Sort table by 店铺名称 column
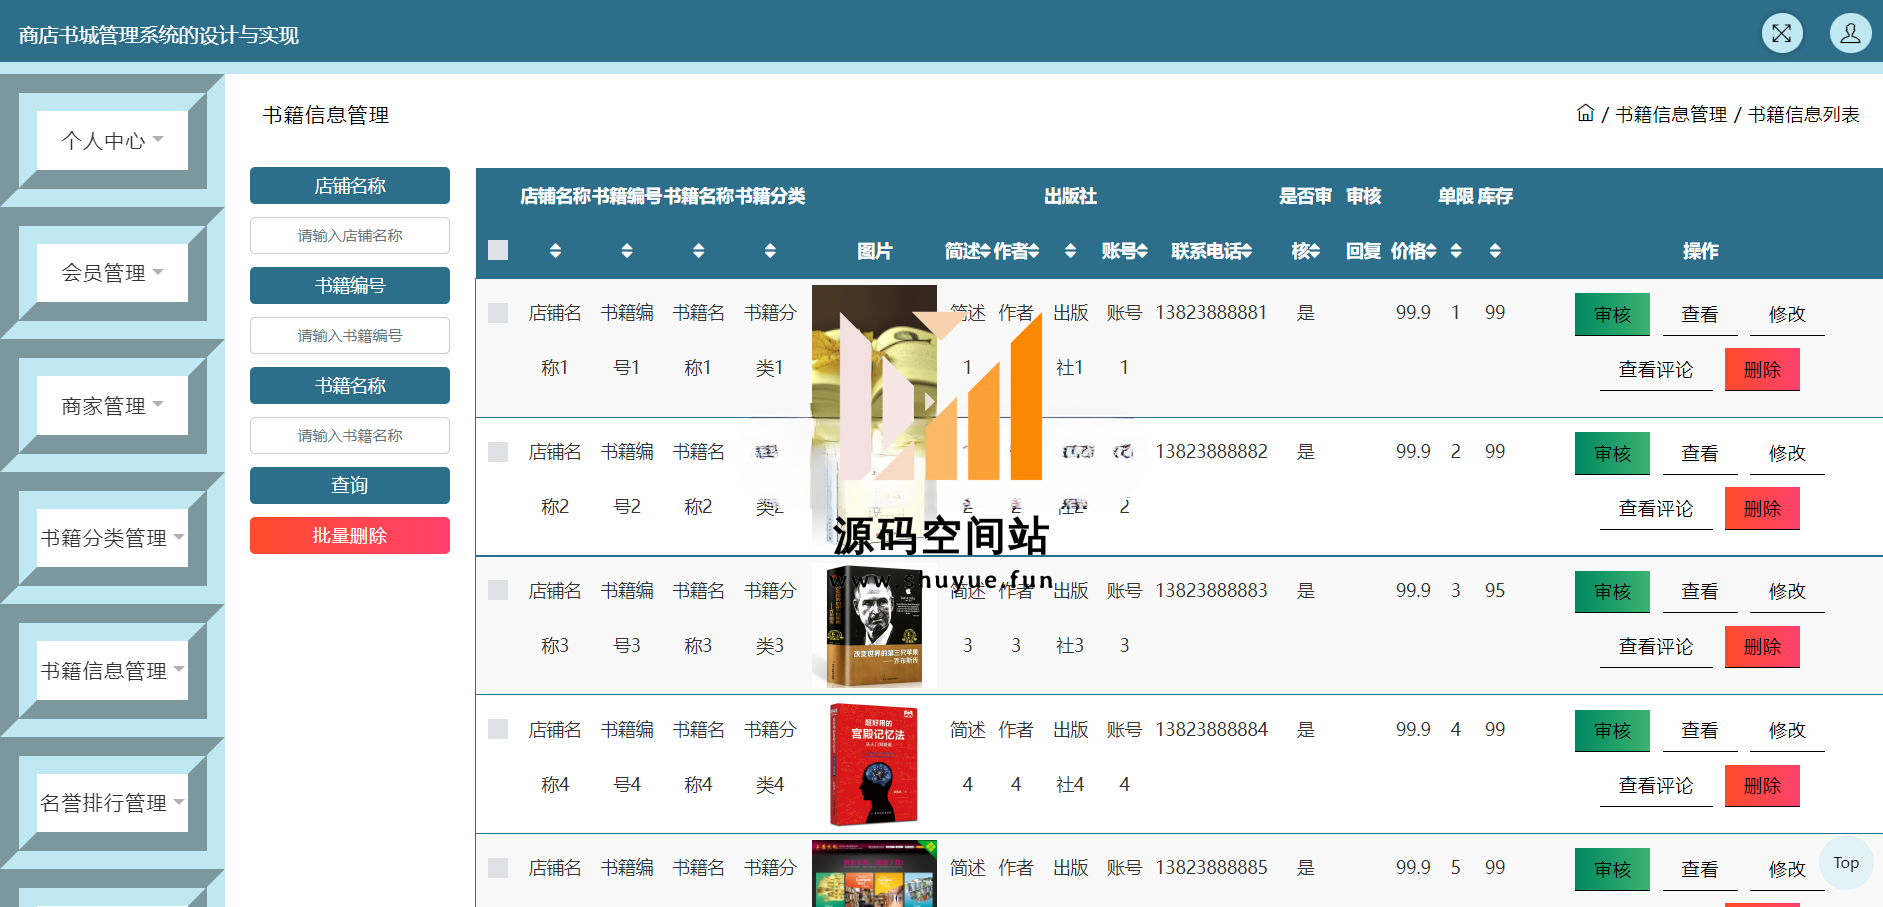Viewport: 1883px width, 907px height. (555, 251)
